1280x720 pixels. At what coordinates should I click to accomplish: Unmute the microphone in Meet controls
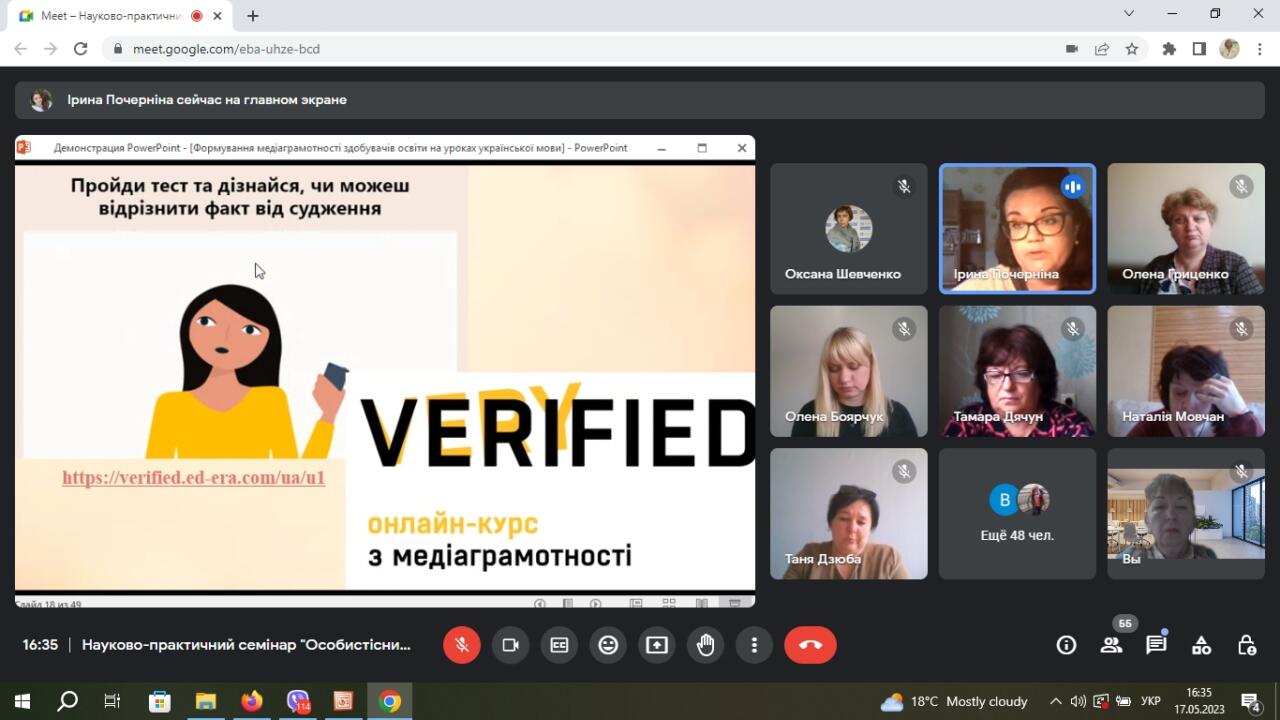461,645
